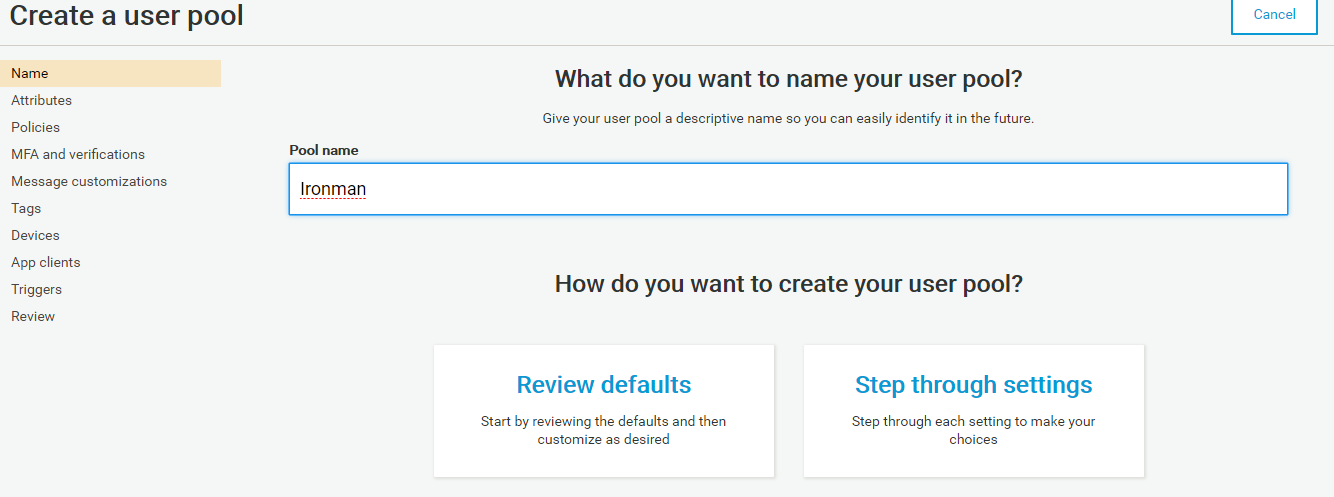This screenshot has width=1334, height=497.
Task: Open the Attributes section
Action: pyautogui.click(x=41, y=101)
